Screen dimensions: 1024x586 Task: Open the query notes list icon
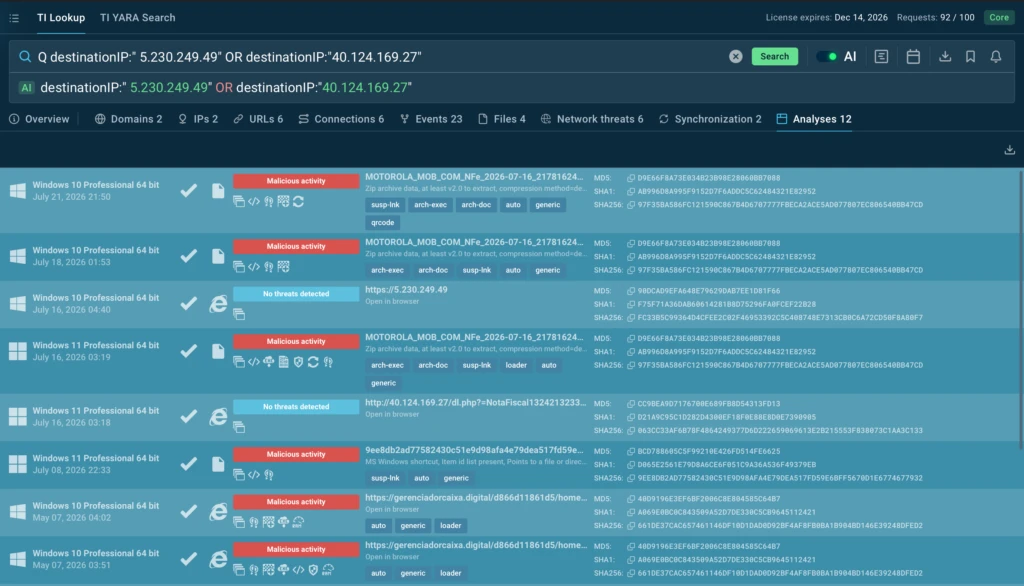(x=881, y=57)
